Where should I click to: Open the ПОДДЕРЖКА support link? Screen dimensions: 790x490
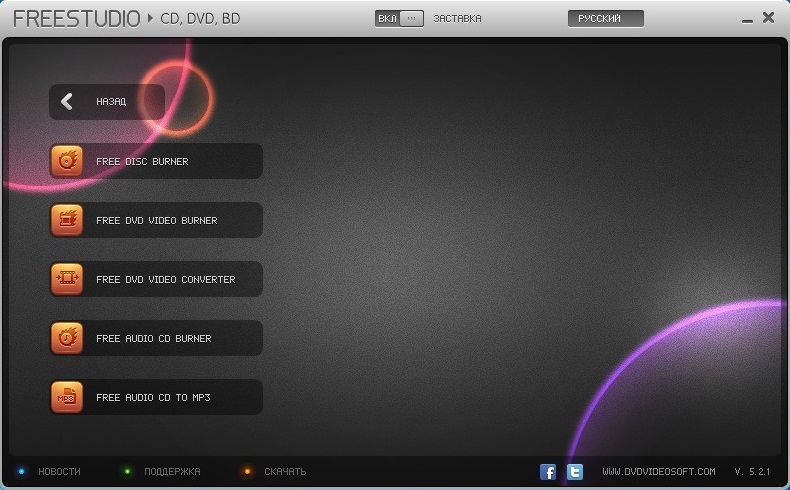tap(172, 472)
